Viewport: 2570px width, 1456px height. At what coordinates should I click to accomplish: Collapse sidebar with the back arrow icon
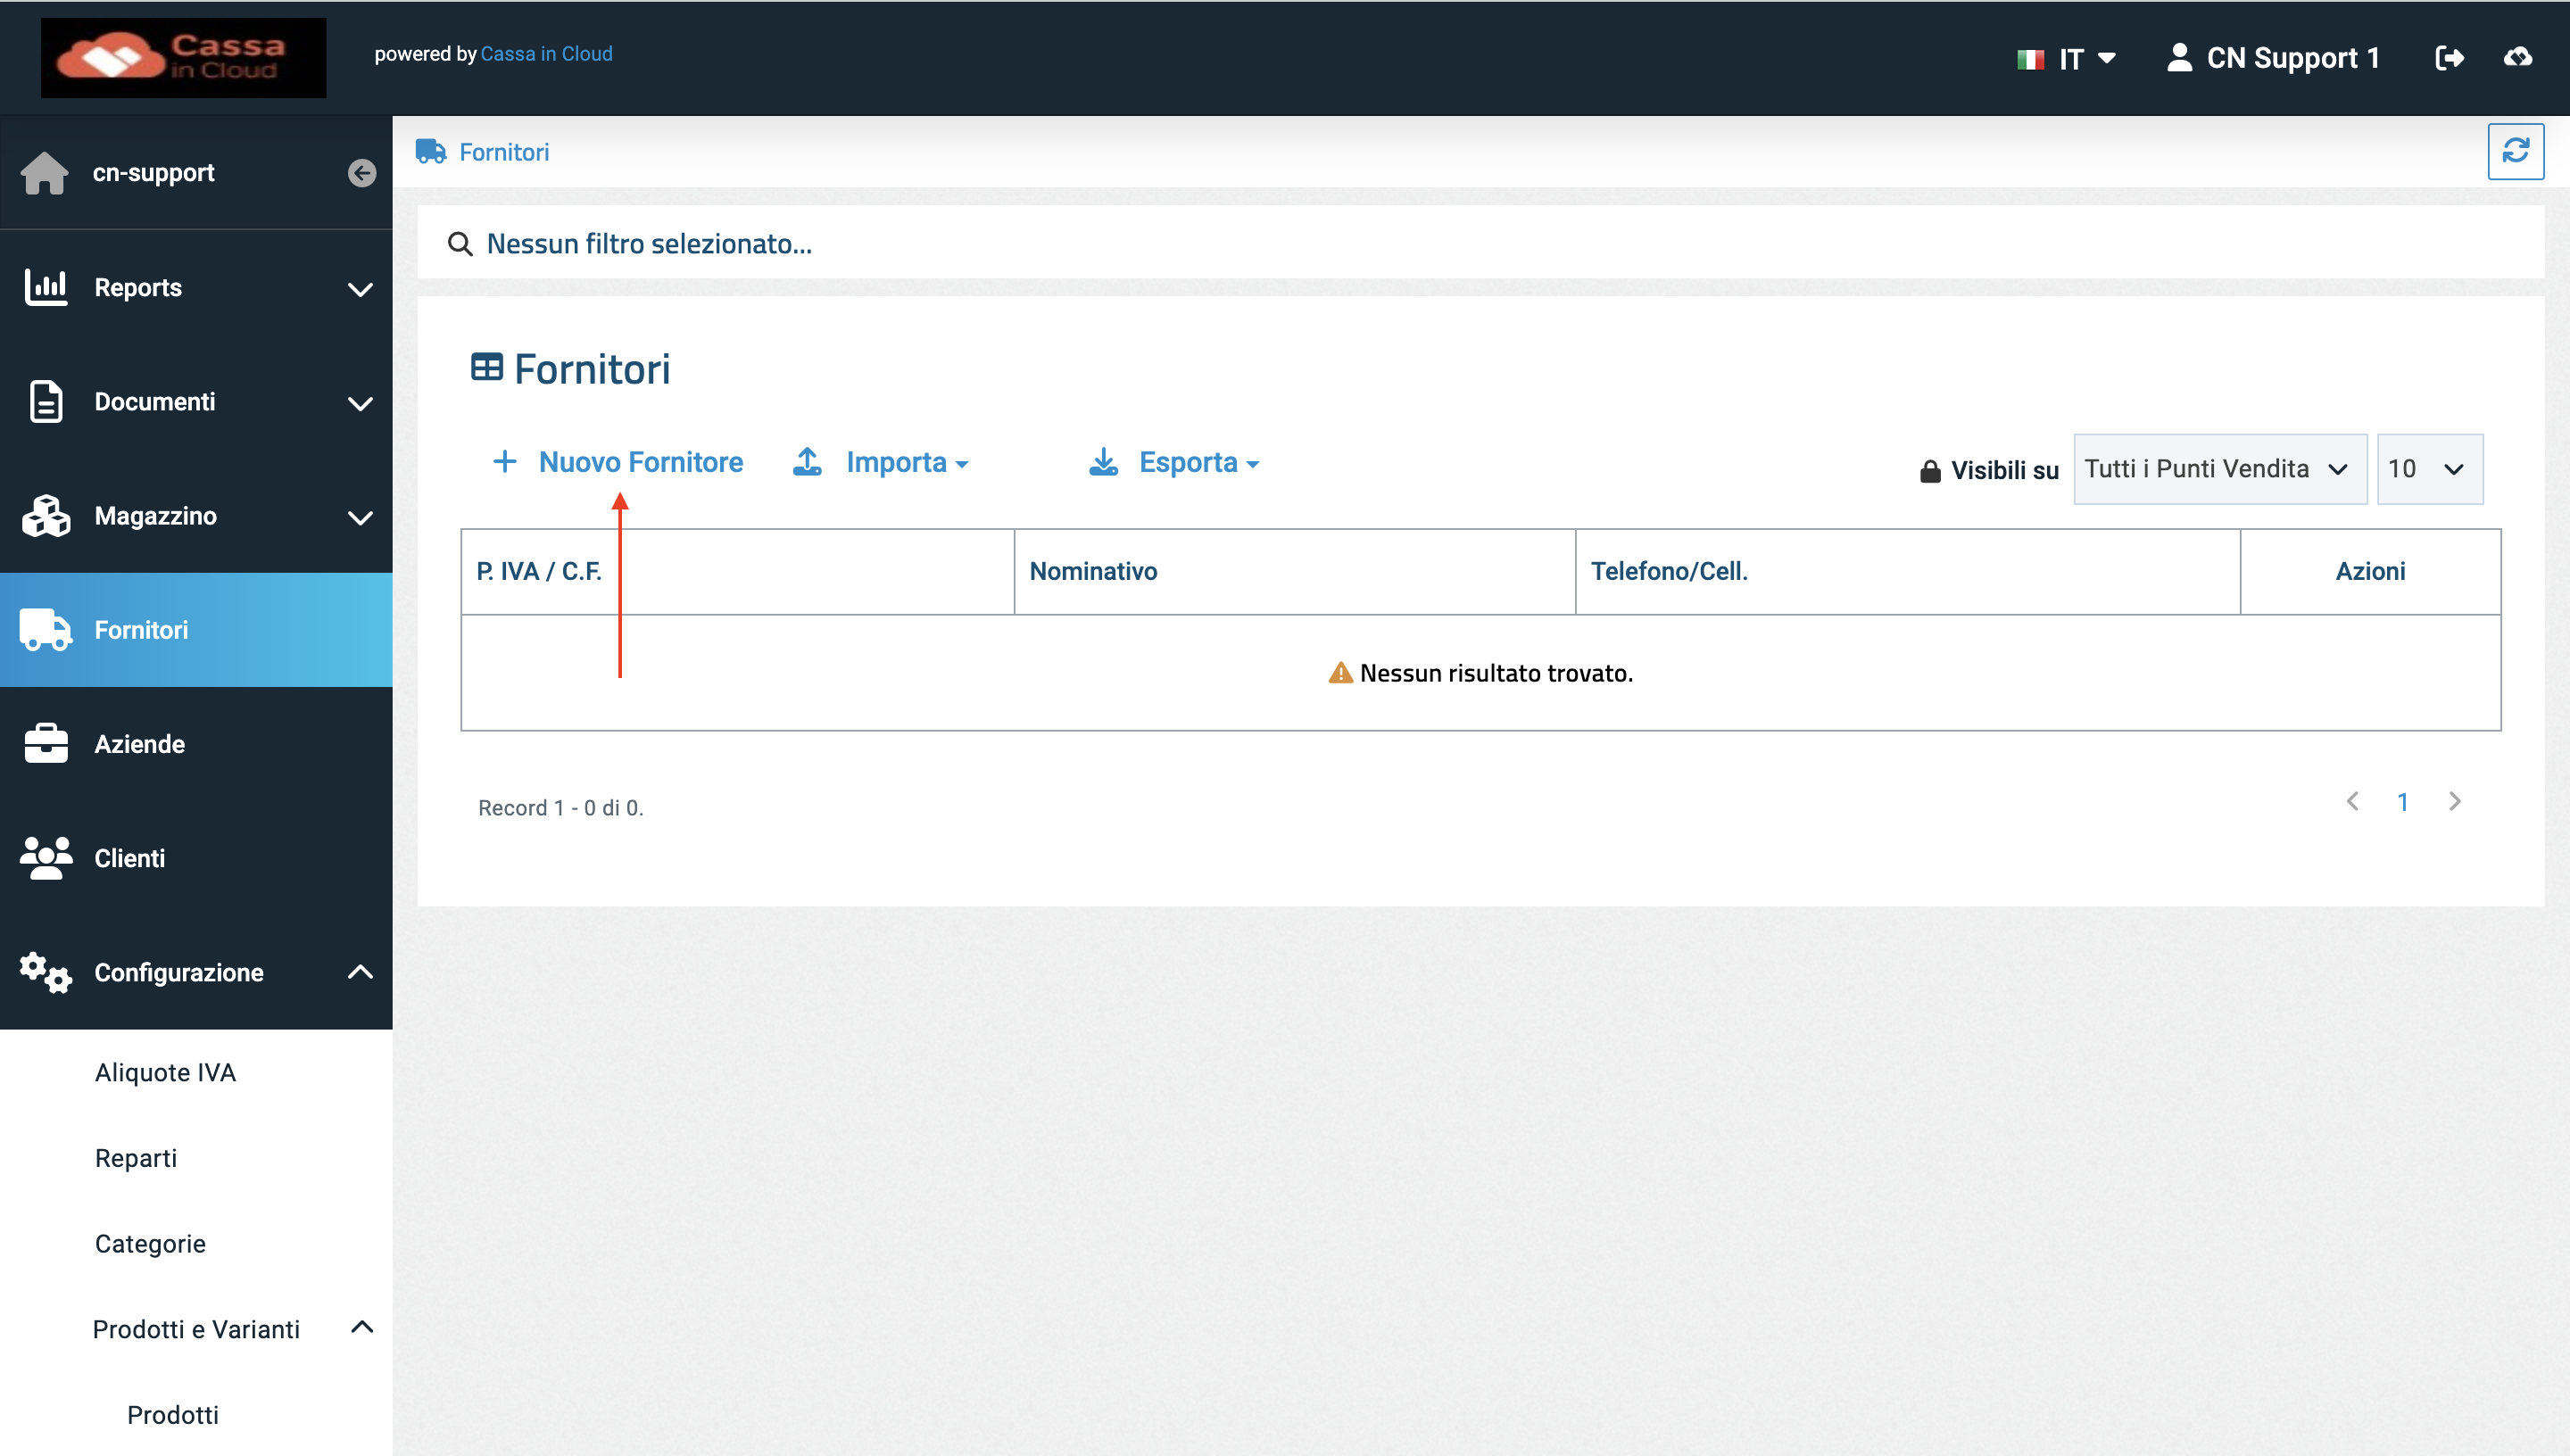362,173
